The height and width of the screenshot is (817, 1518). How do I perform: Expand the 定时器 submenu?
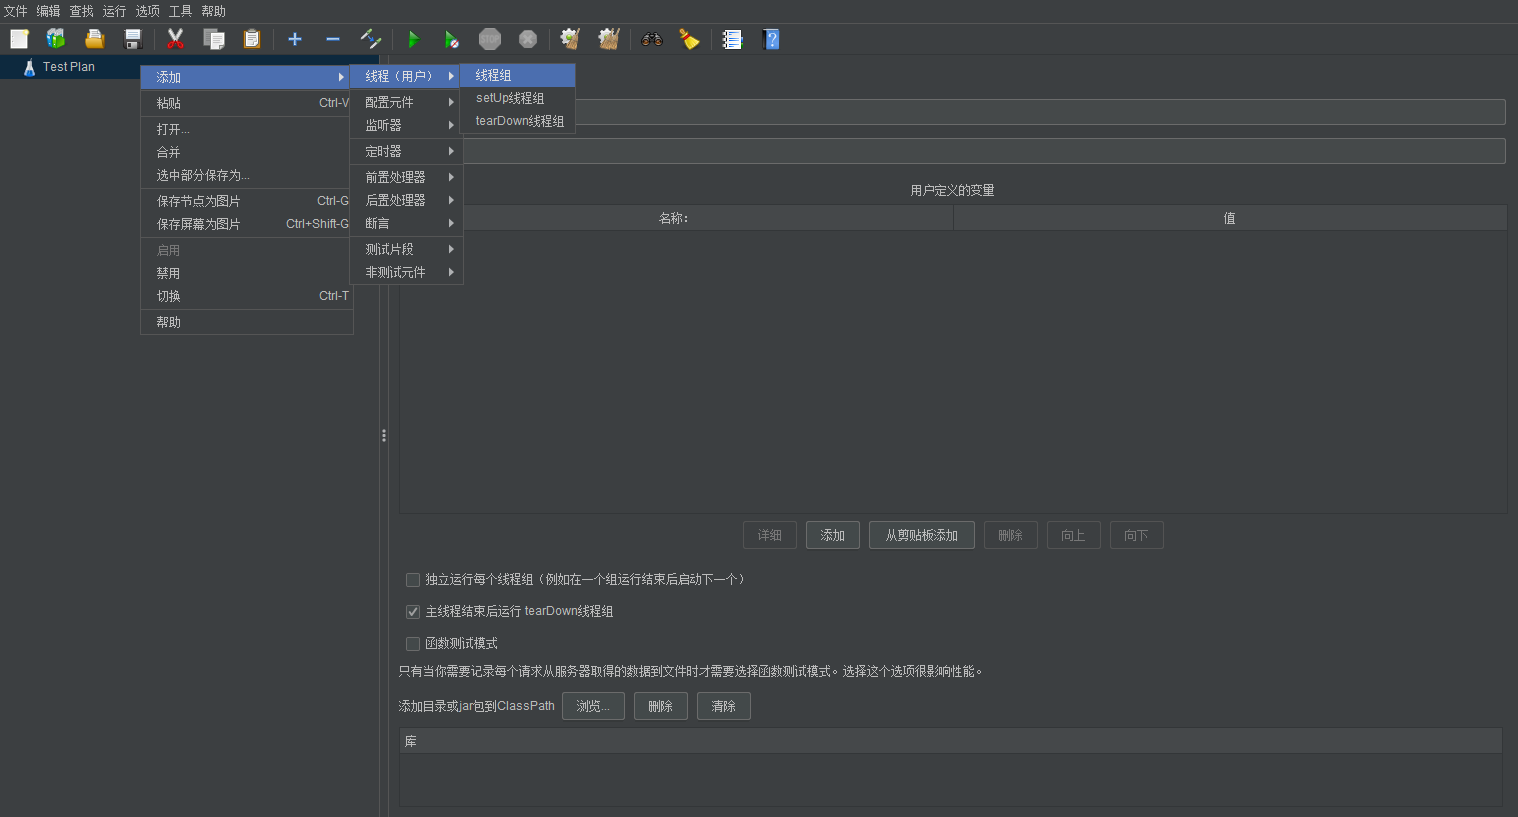406,151
